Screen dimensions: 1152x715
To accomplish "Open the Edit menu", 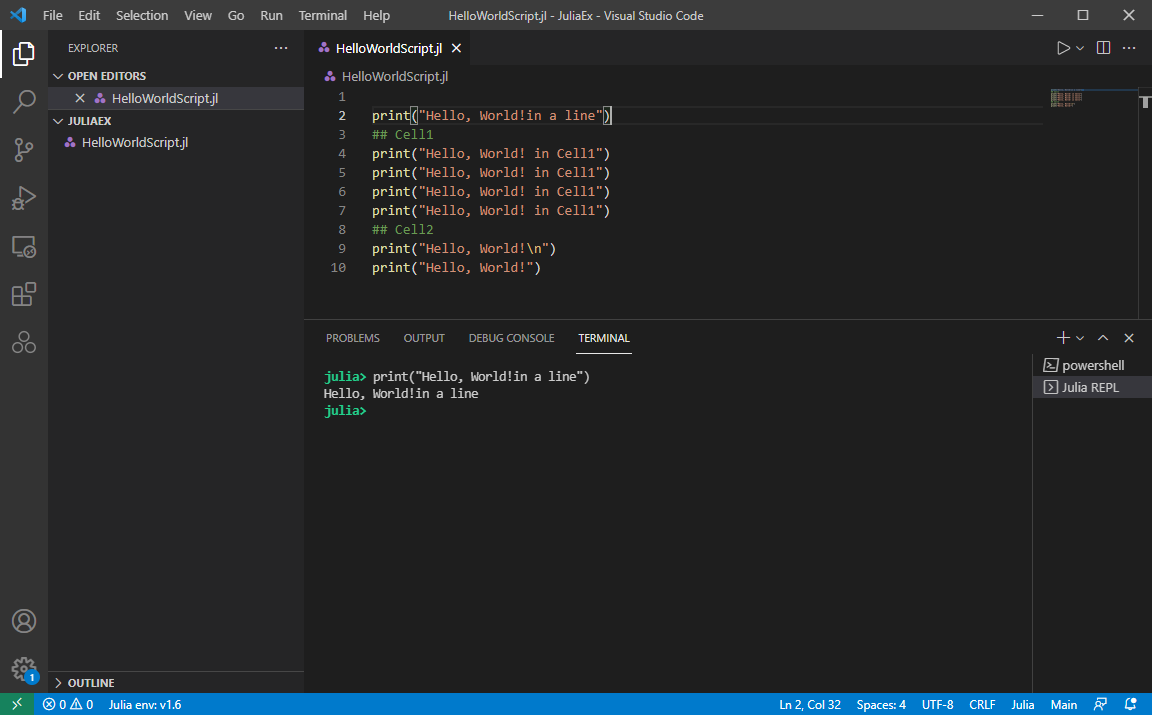I will [x=89, y=15].
